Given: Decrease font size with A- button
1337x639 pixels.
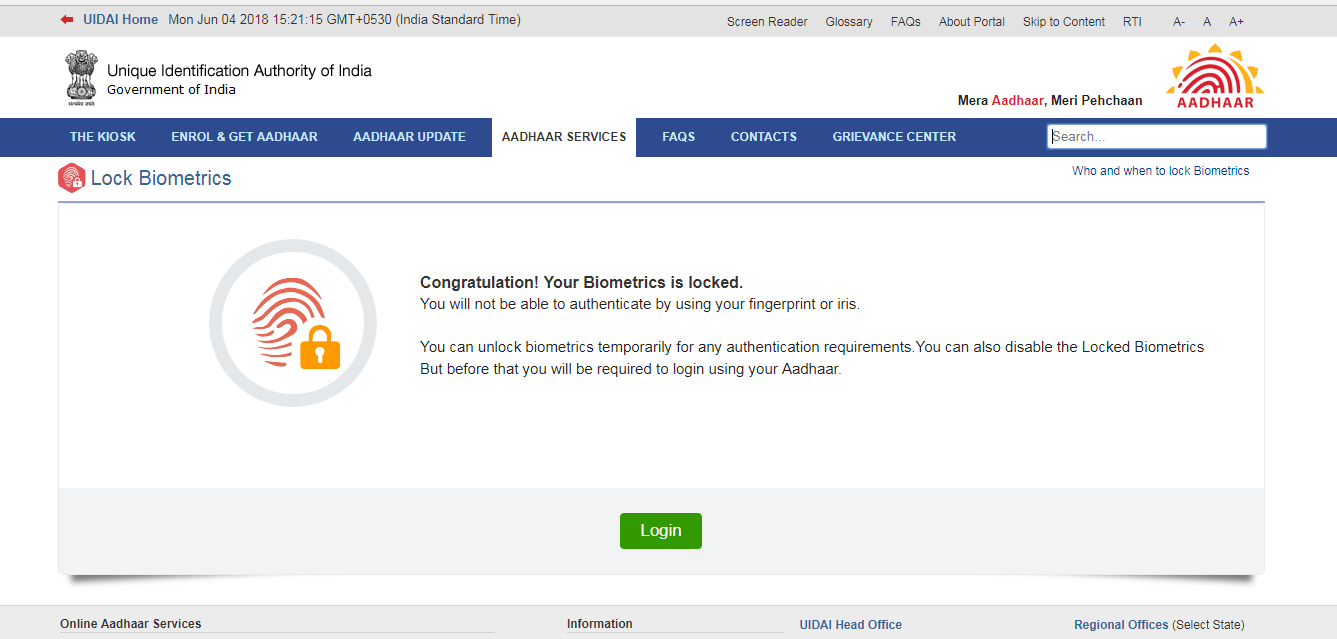Looking at the screenshot, I should coord(1179,22).
